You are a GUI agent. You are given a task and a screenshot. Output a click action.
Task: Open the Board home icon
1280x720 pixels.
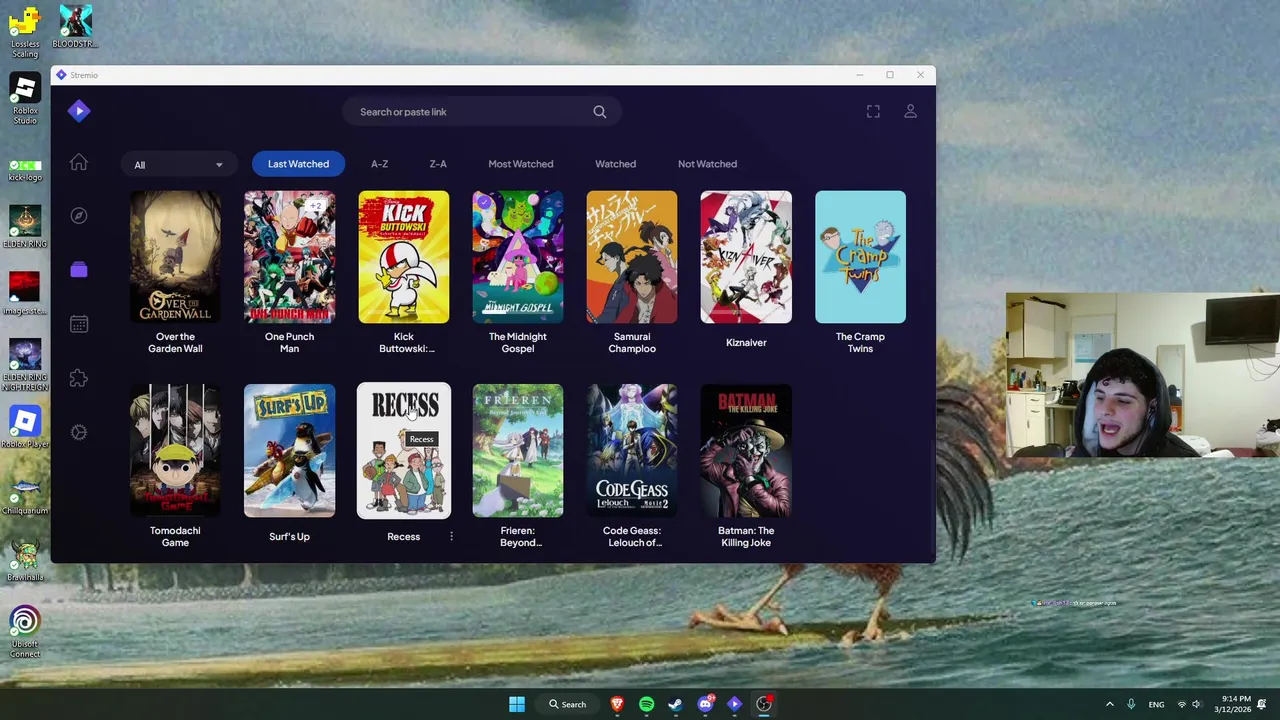(x=79, y=163)
